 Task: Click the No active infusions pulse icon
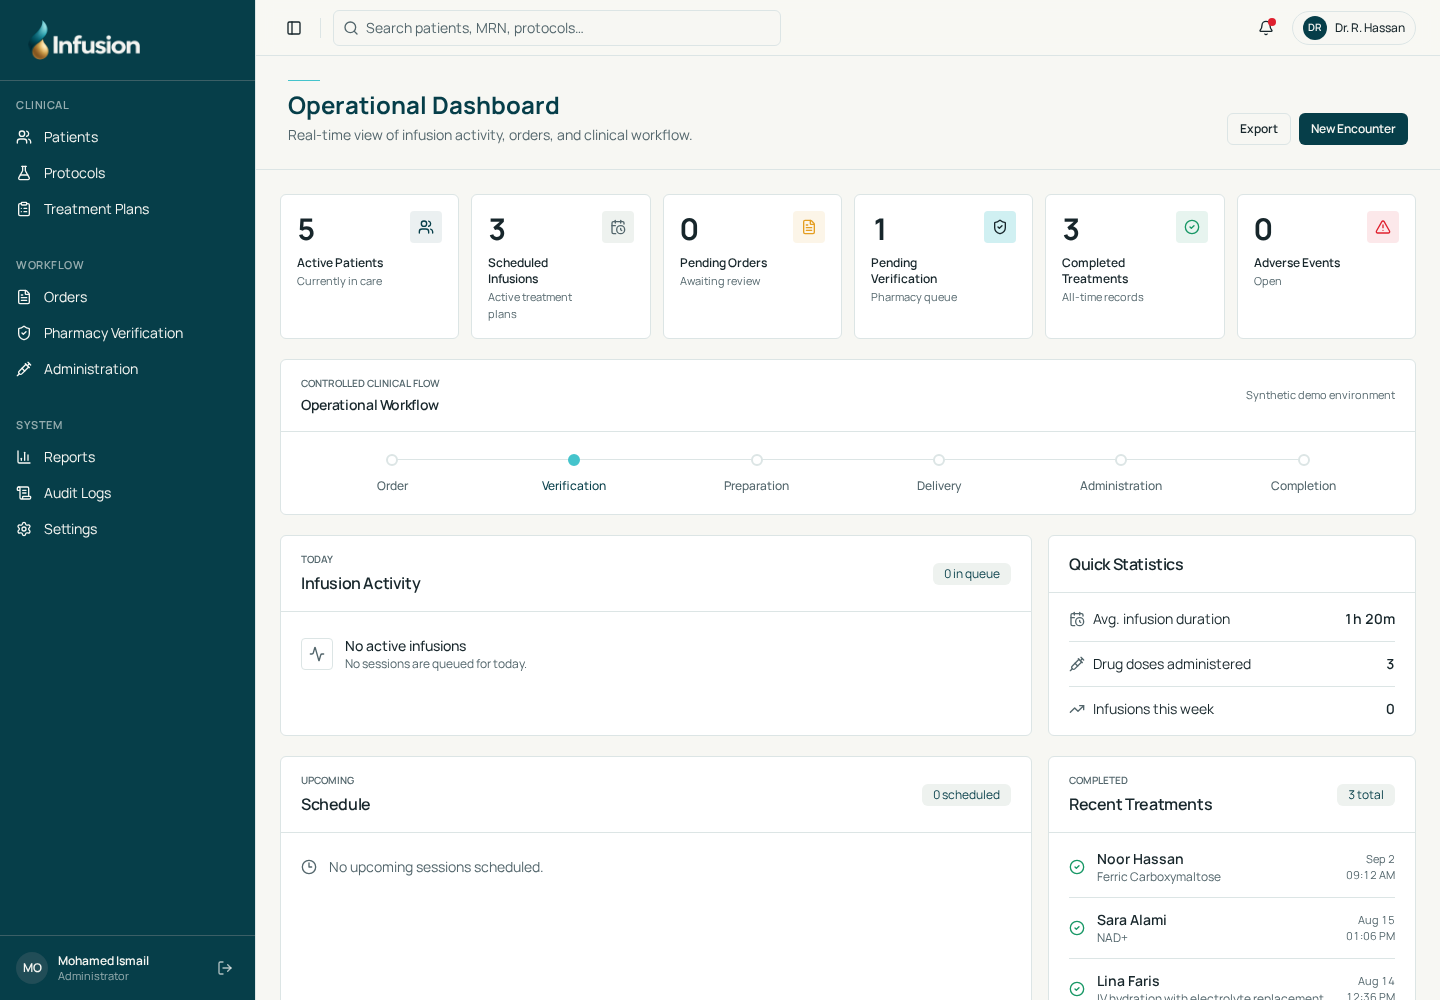317,654
